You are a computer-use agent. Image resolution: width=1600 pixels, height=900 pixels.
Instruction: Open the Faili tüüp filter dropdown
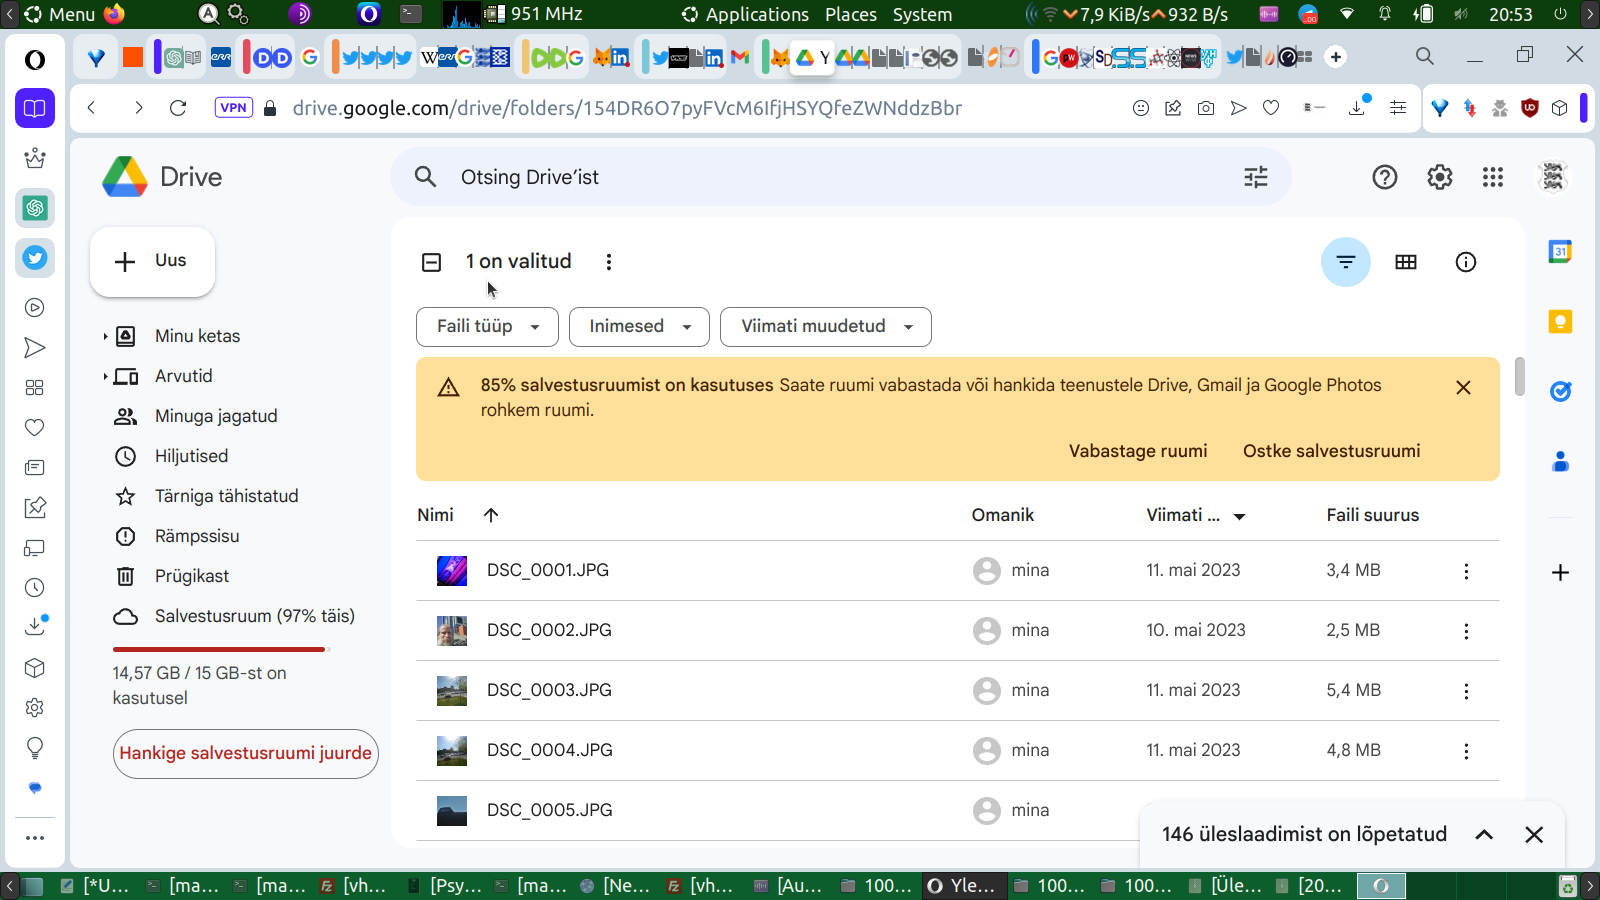tap(487, 327)
